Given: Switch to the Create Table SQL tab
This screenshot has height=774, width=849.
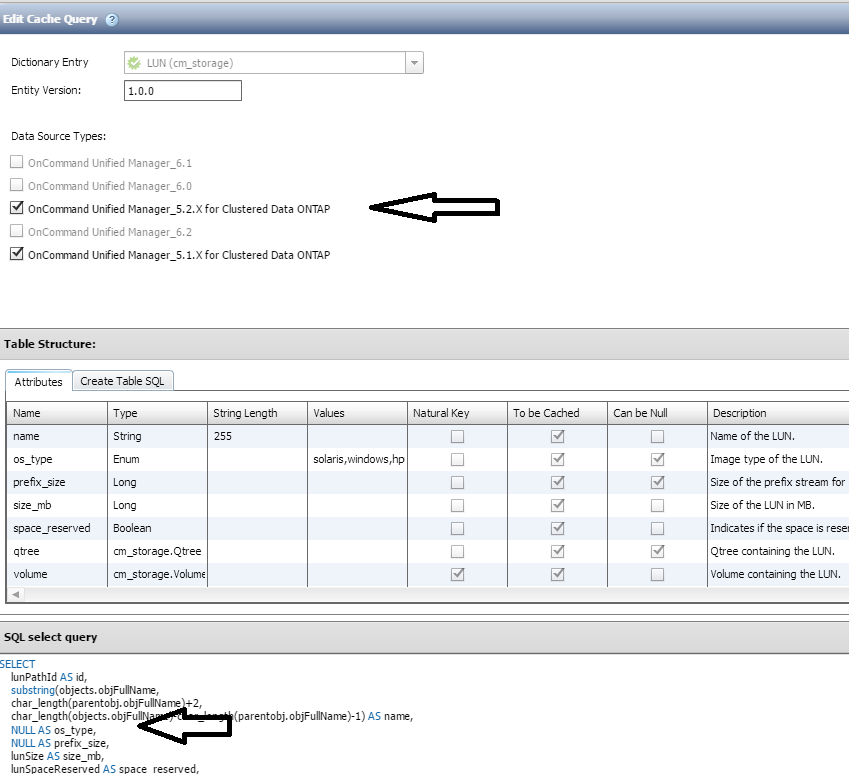Looking at the screenshot, I should pos(122,381).
